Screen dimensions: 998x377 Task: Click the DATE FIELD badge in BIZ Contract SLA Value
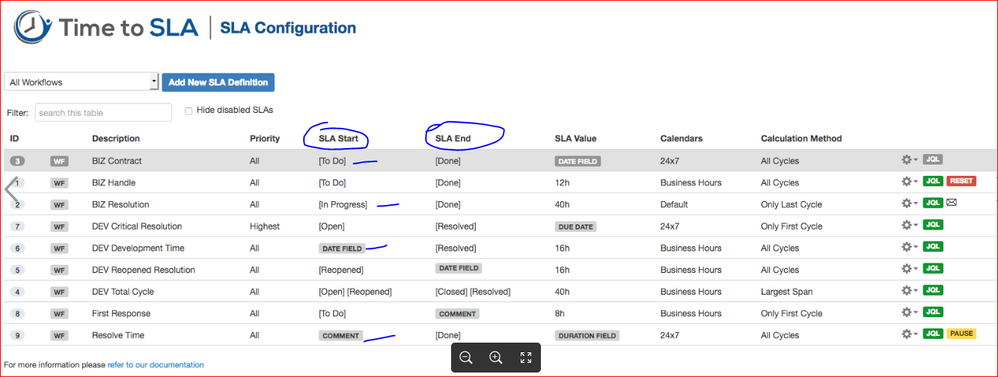(578, 161)
